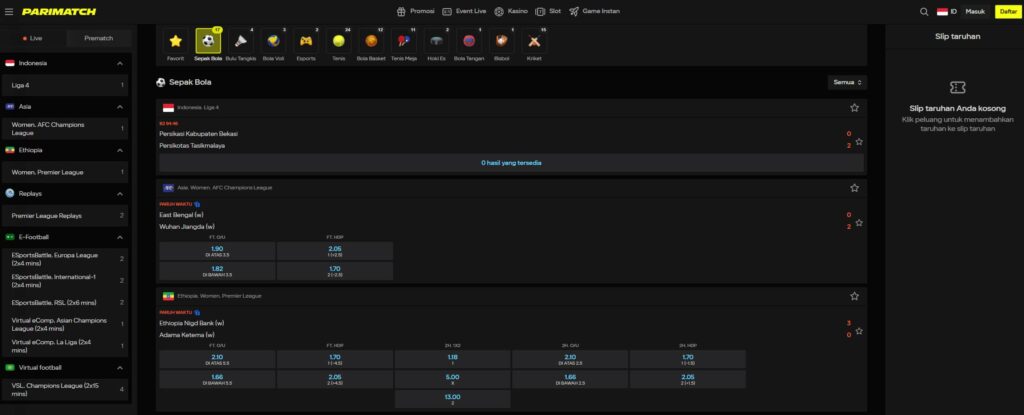1024x415 pixels.
Task: Open ESportsBattle. Europa League sidebar item
Action: click(x=67, y=259)
